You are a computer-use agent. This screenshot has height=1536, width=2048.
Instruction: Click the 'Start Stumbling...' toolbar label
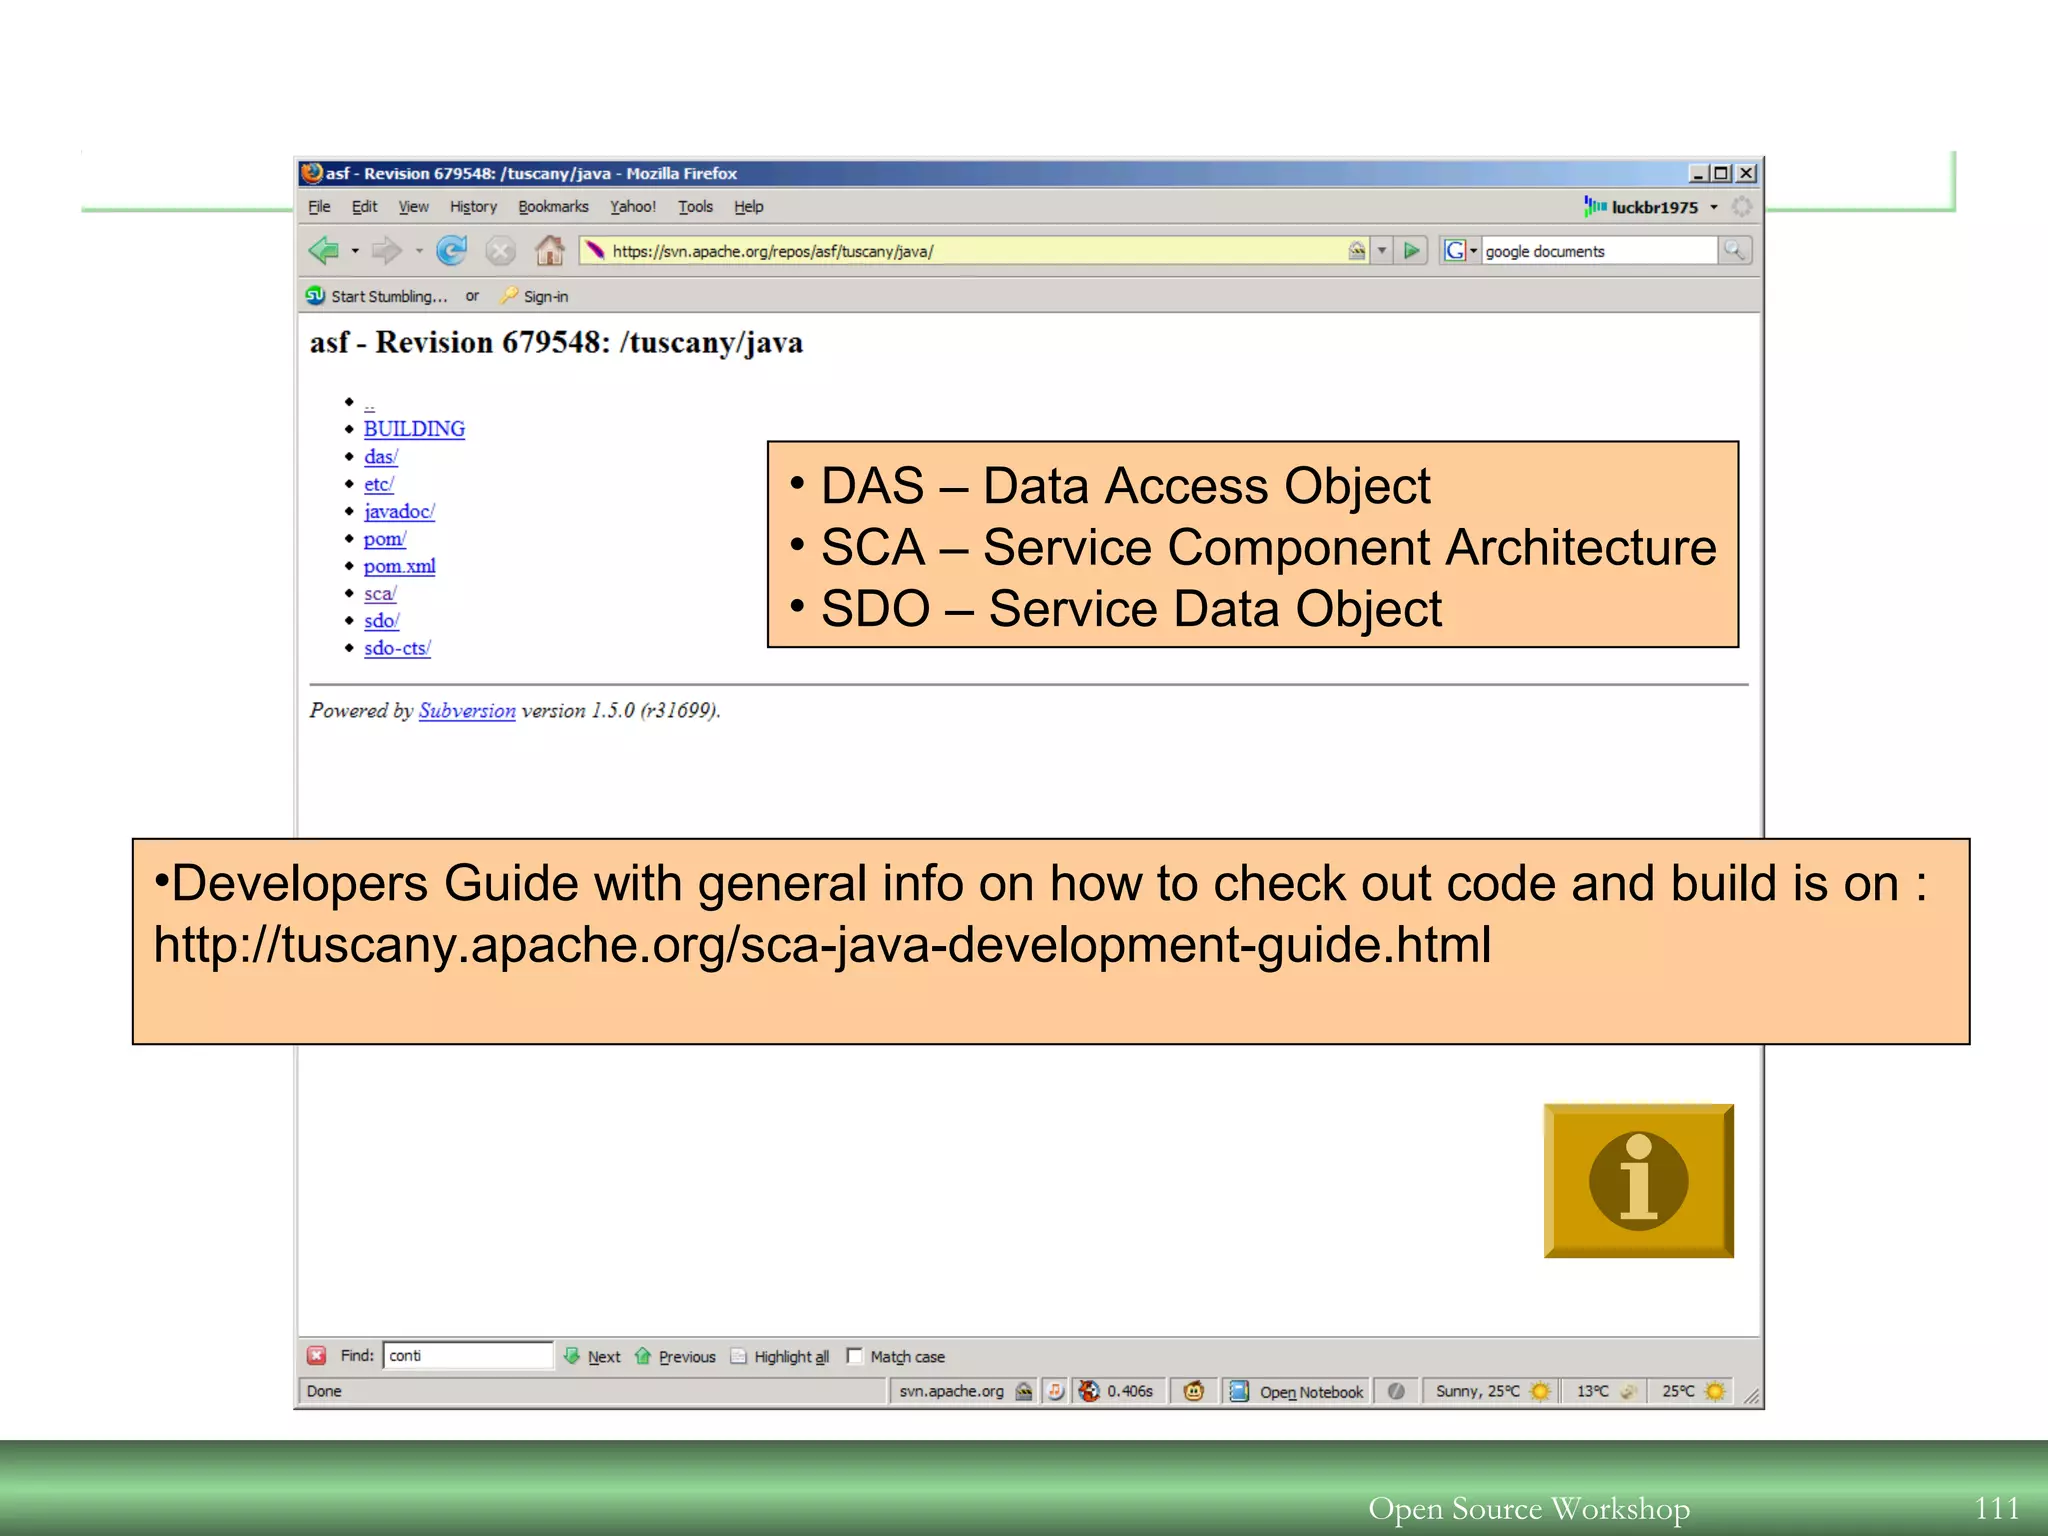389,296
